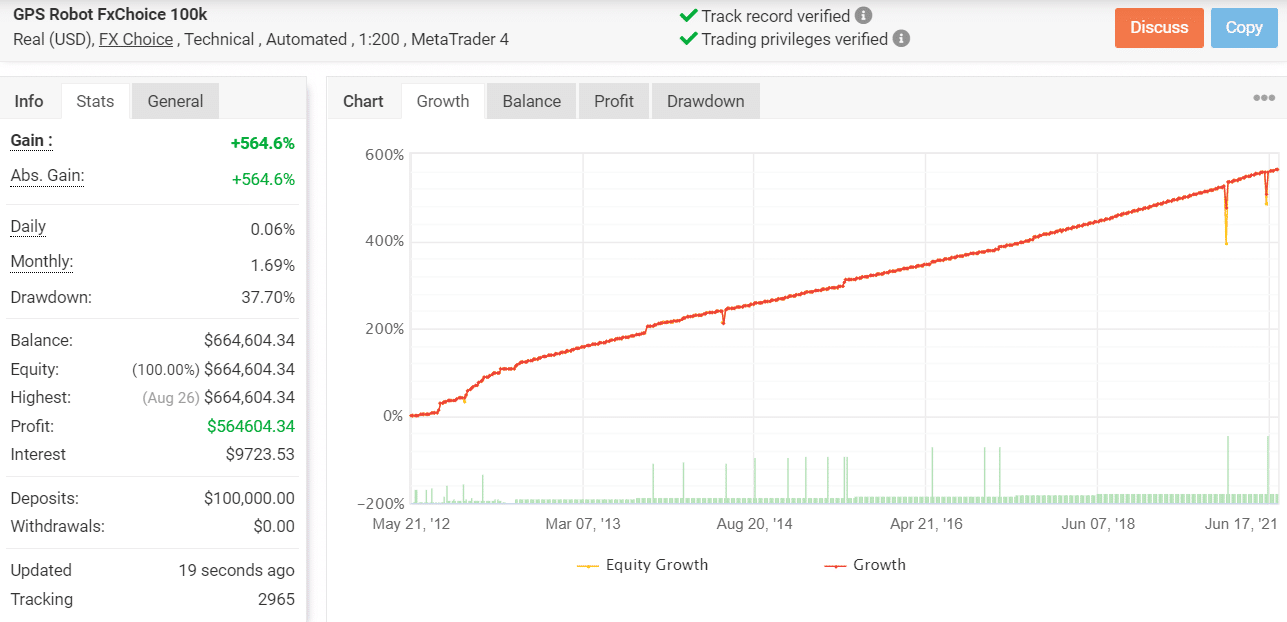Click the Jun 07, '18 axis label
Screen dimensions: 1287x622
coord(1098,524)
